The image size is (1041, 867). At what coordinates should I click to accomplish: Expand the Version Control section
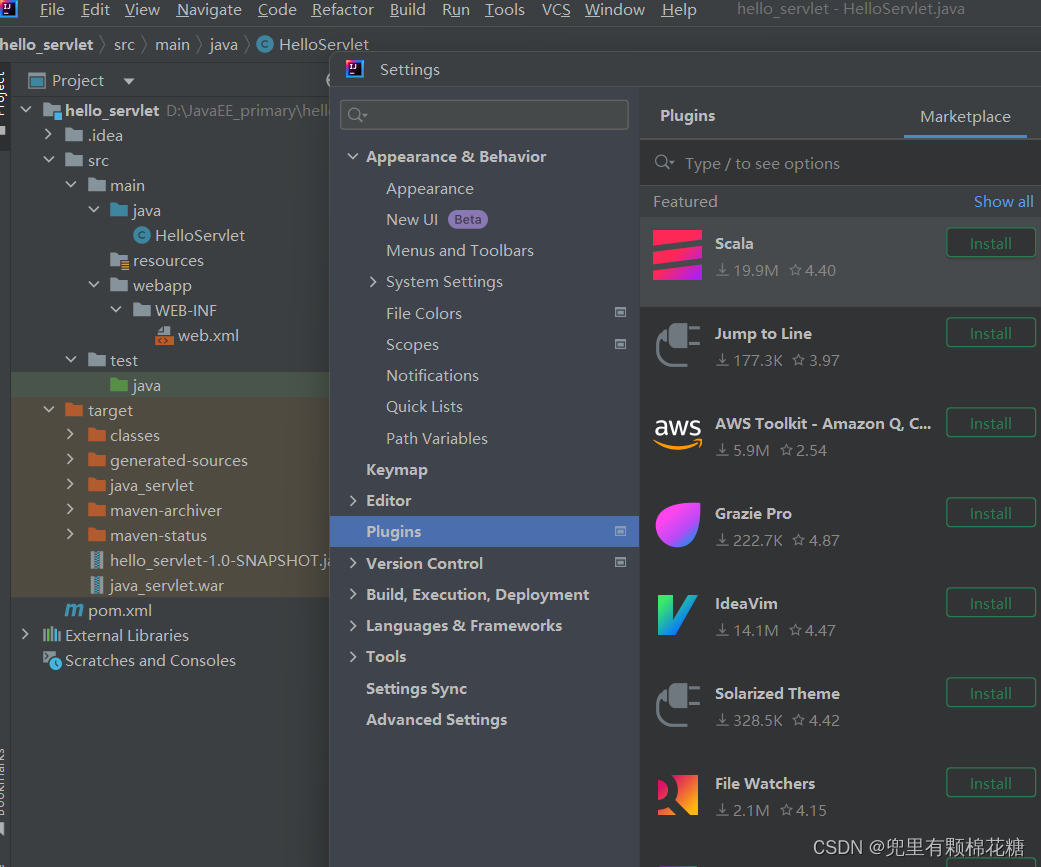tap(353, 563)
